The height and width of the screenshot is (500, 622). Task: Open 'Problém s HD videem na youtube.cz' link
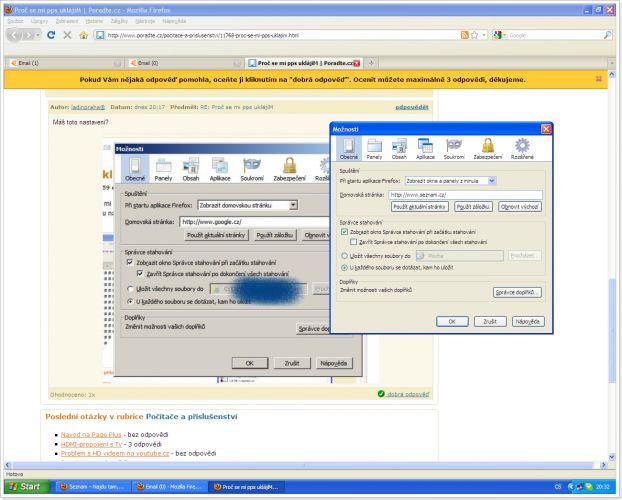pyautogui.click(x=115, y=453)
